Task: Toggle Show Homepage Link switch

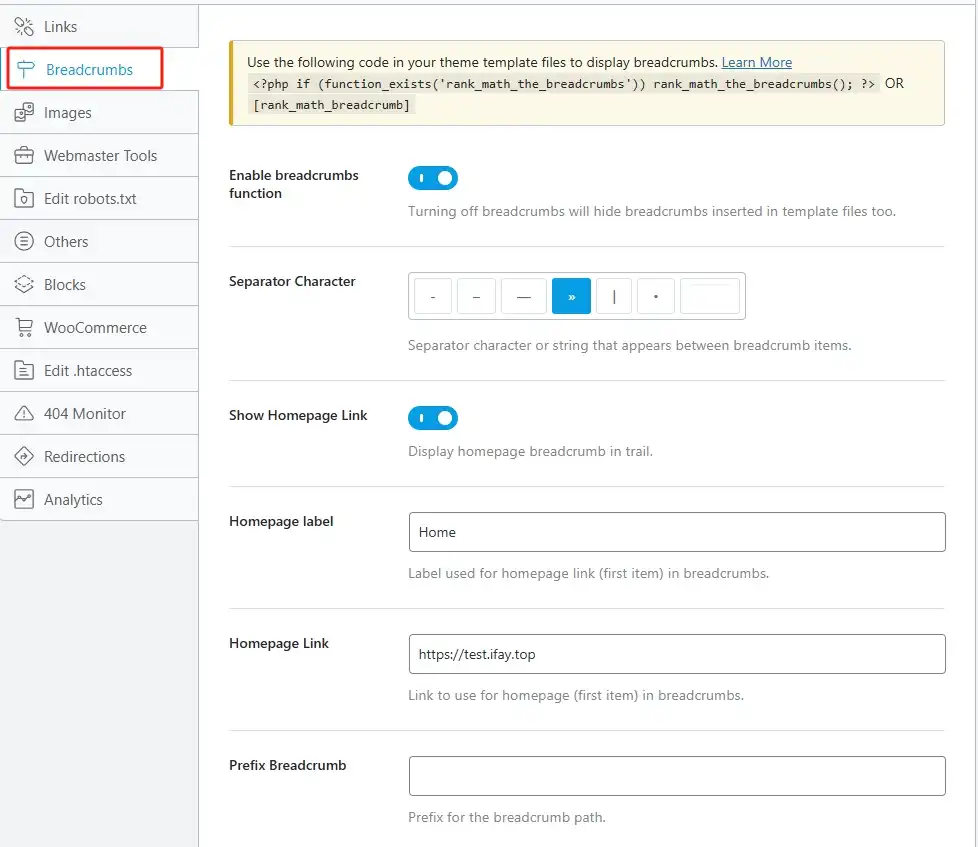Action: 433,418
